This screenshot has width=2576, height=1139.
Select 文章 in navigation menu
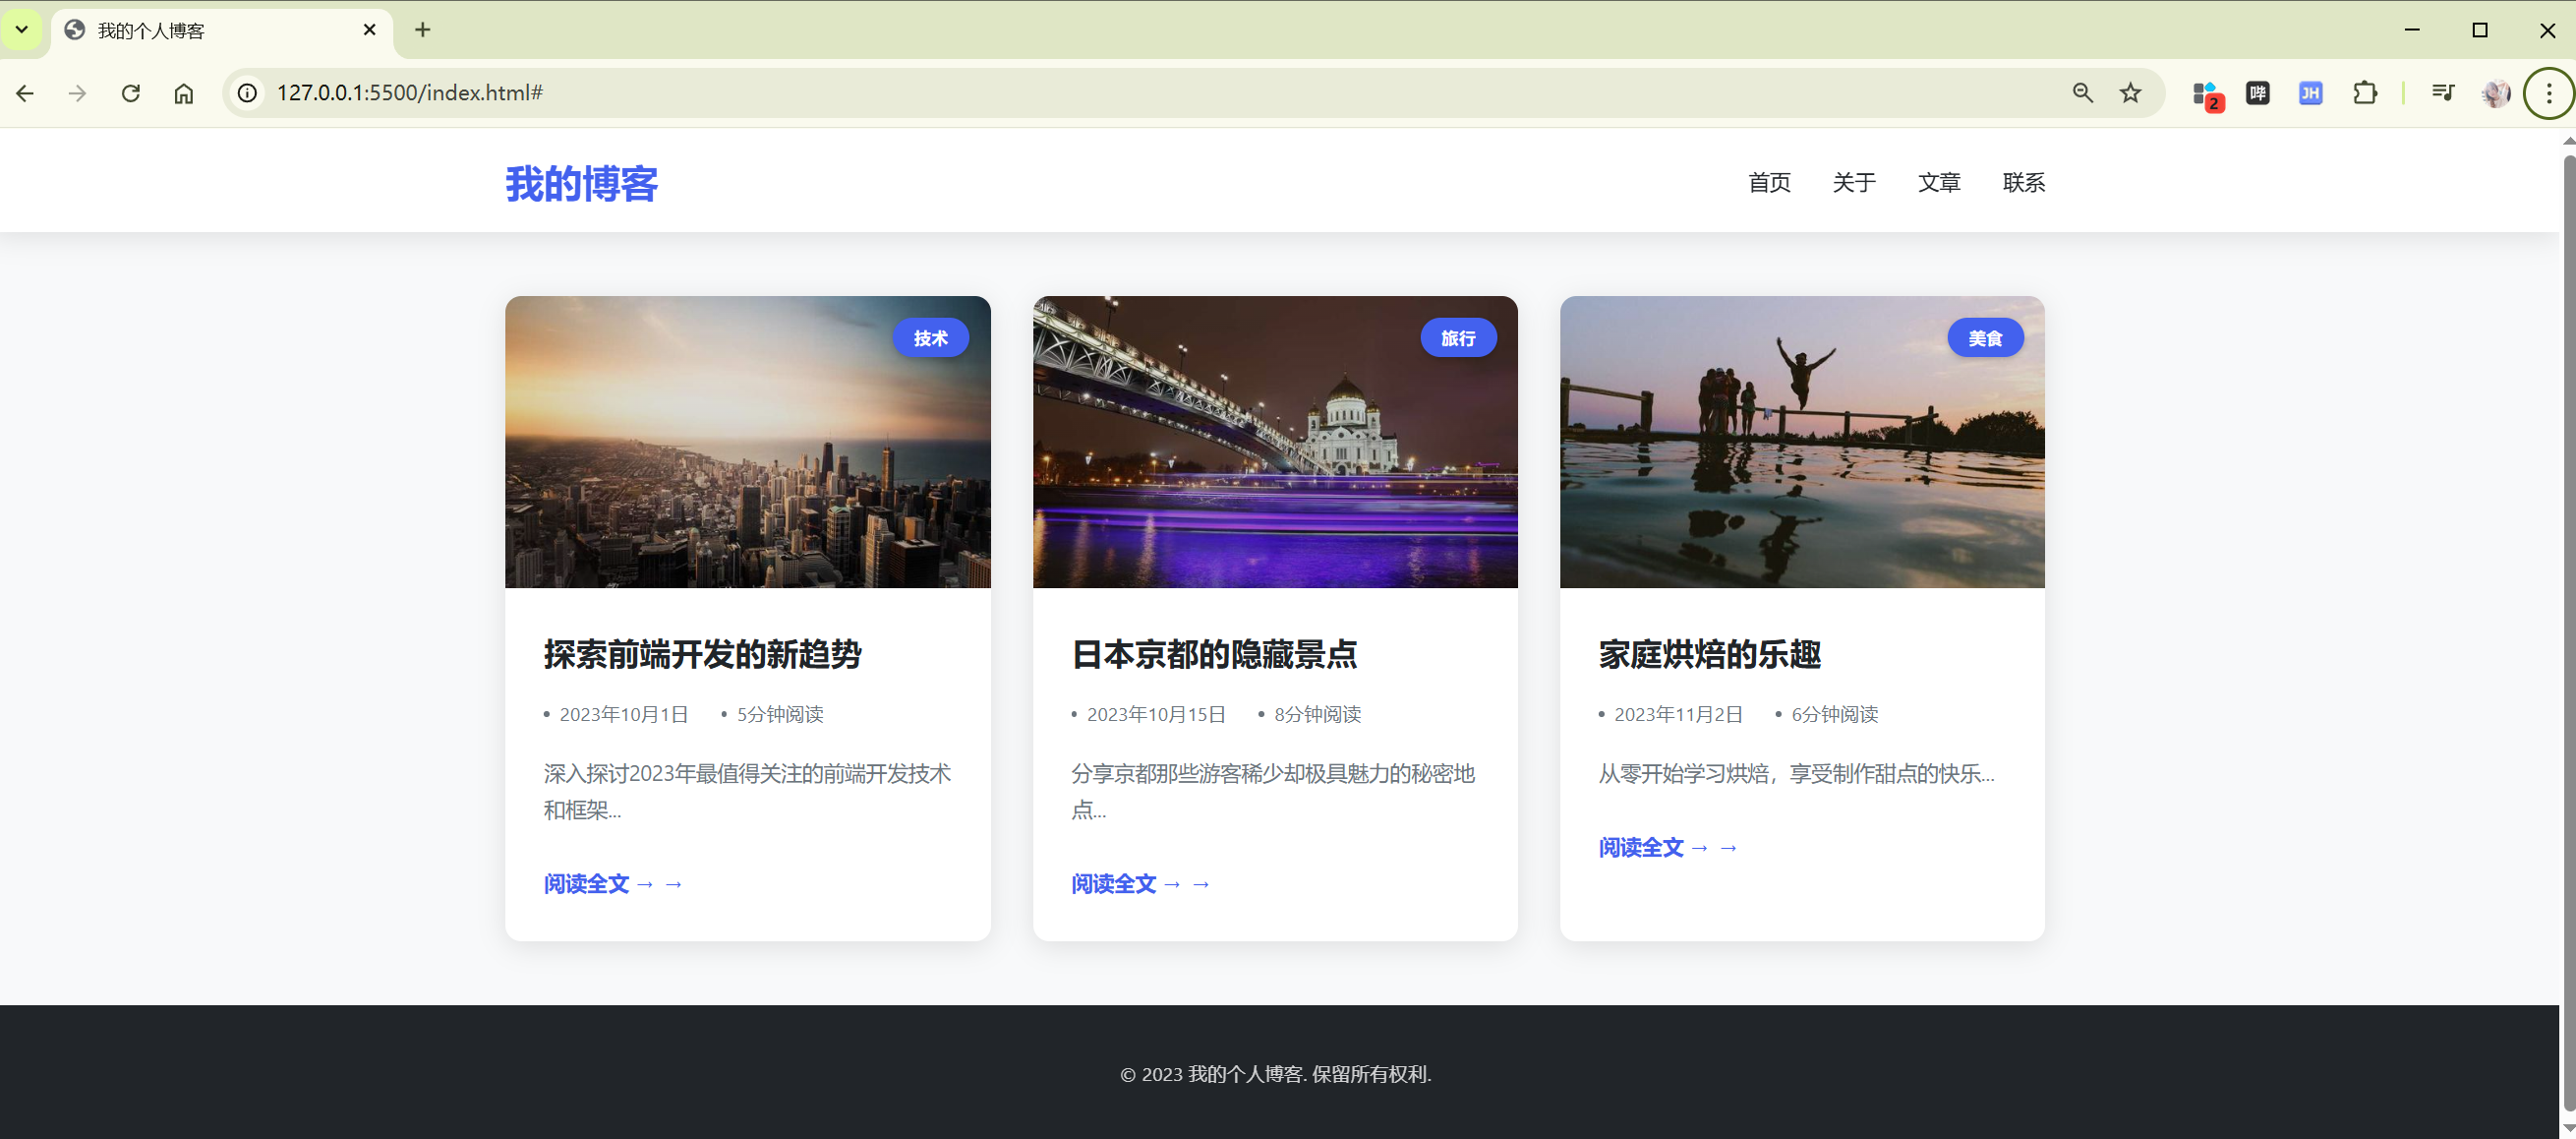[x=1939, y=182]
